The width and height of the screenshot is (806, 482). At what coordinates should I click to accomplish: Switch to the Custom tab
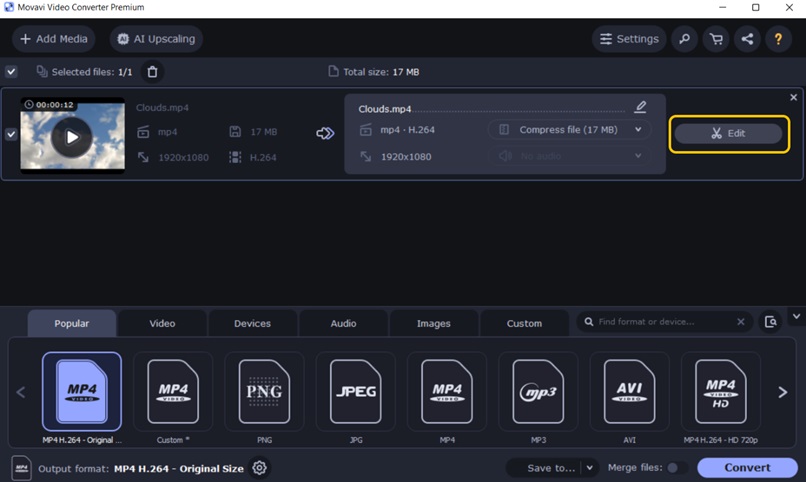[x=524, y=323]
